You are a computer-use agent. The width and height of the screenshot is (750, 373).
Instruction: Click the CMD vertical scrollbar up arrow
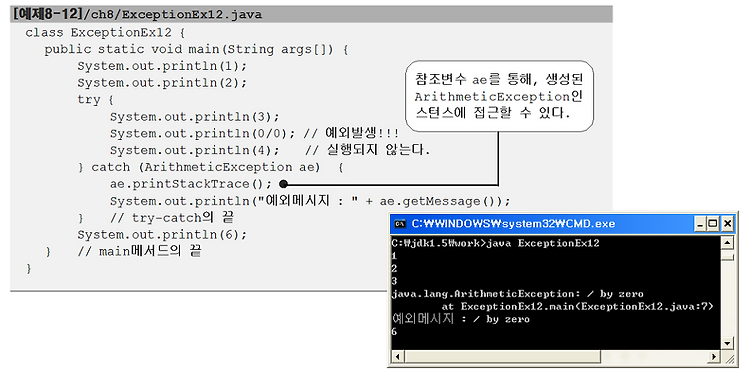click(728, 242)
